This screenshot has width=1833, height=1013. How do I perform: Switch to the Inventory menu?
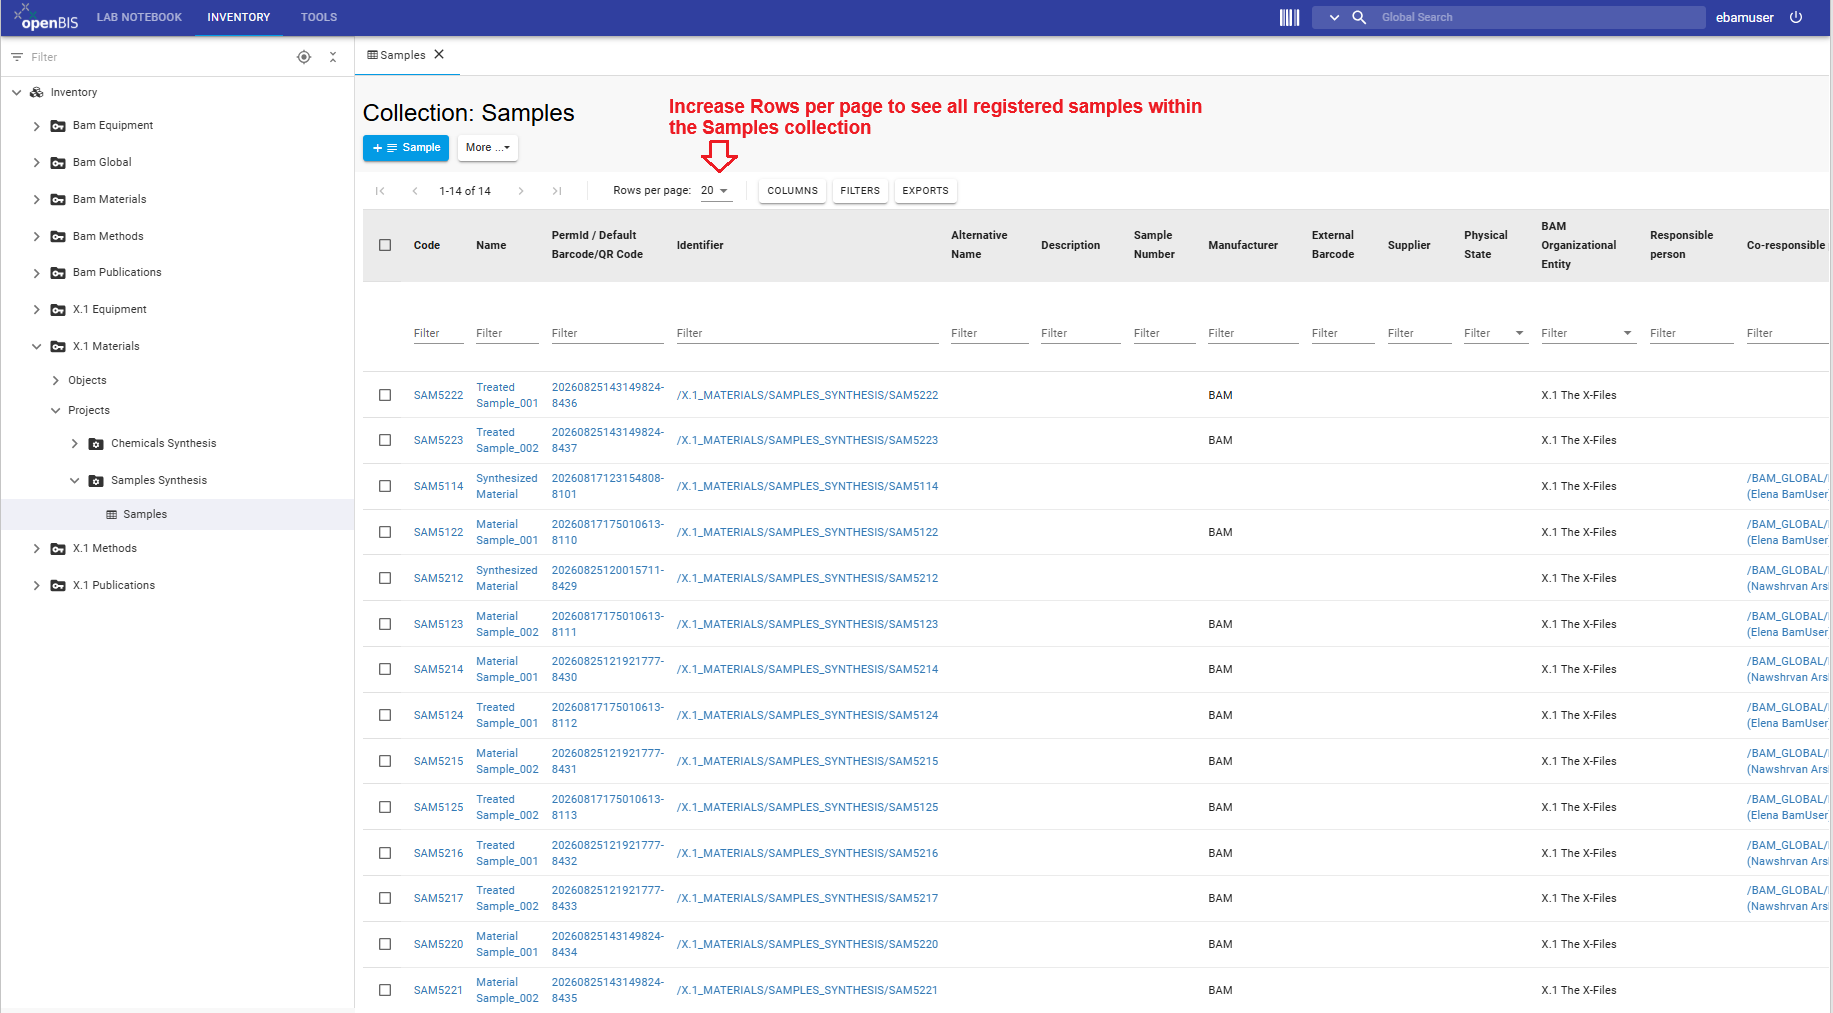point(239,17)
